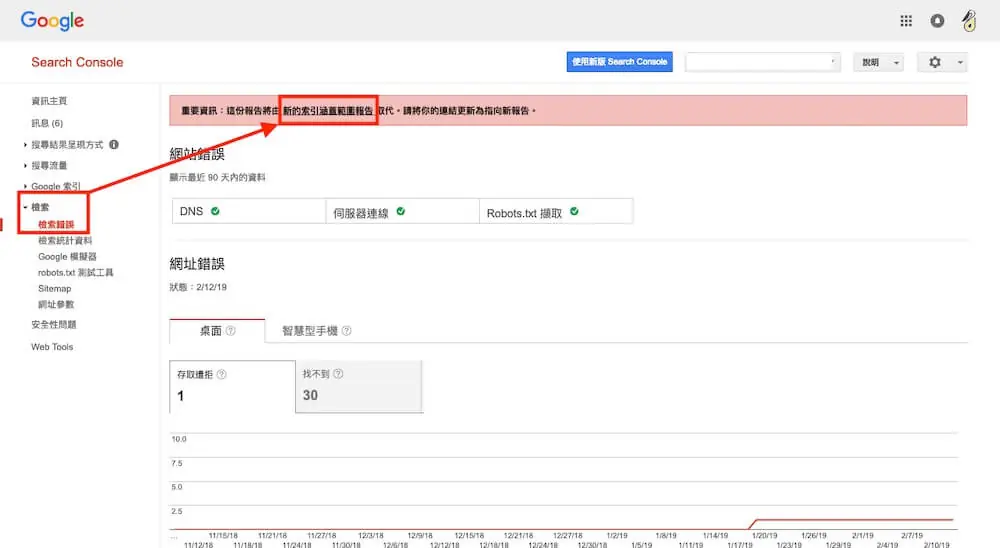Switch to the 智慧型手機 tab
The image size is (1000, 548).
pos(316,330)
